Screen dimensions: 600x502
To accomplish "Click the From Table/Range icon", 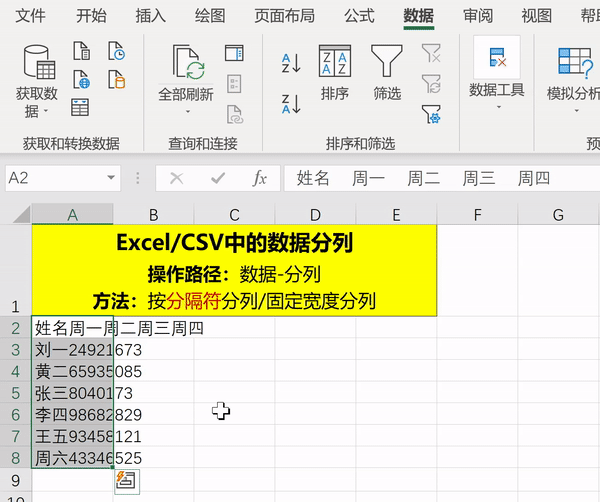I will click(x=80, y=107).
